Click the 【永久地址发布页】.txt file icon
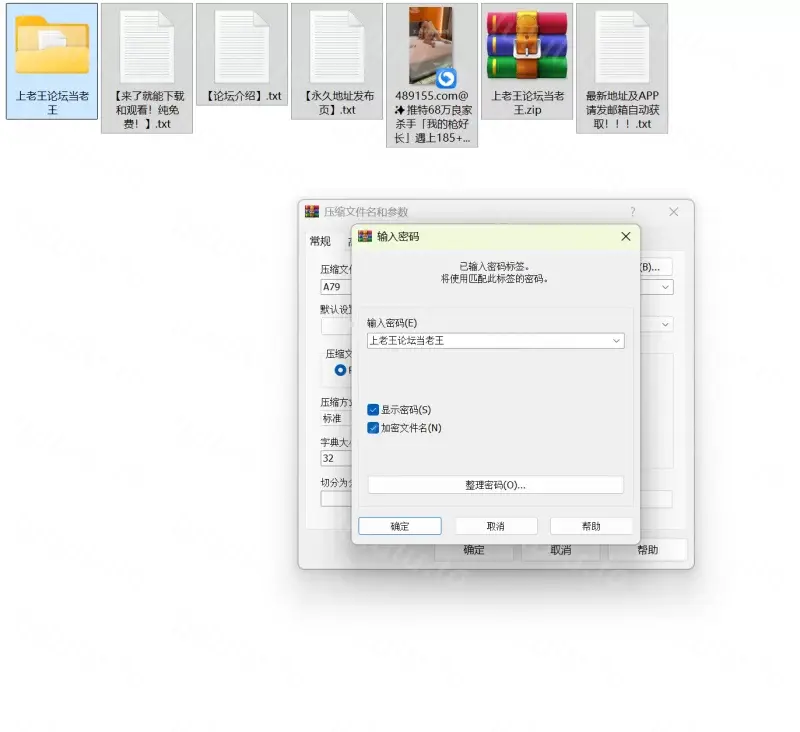Screen dimensions: 800x732 (336, 46)
